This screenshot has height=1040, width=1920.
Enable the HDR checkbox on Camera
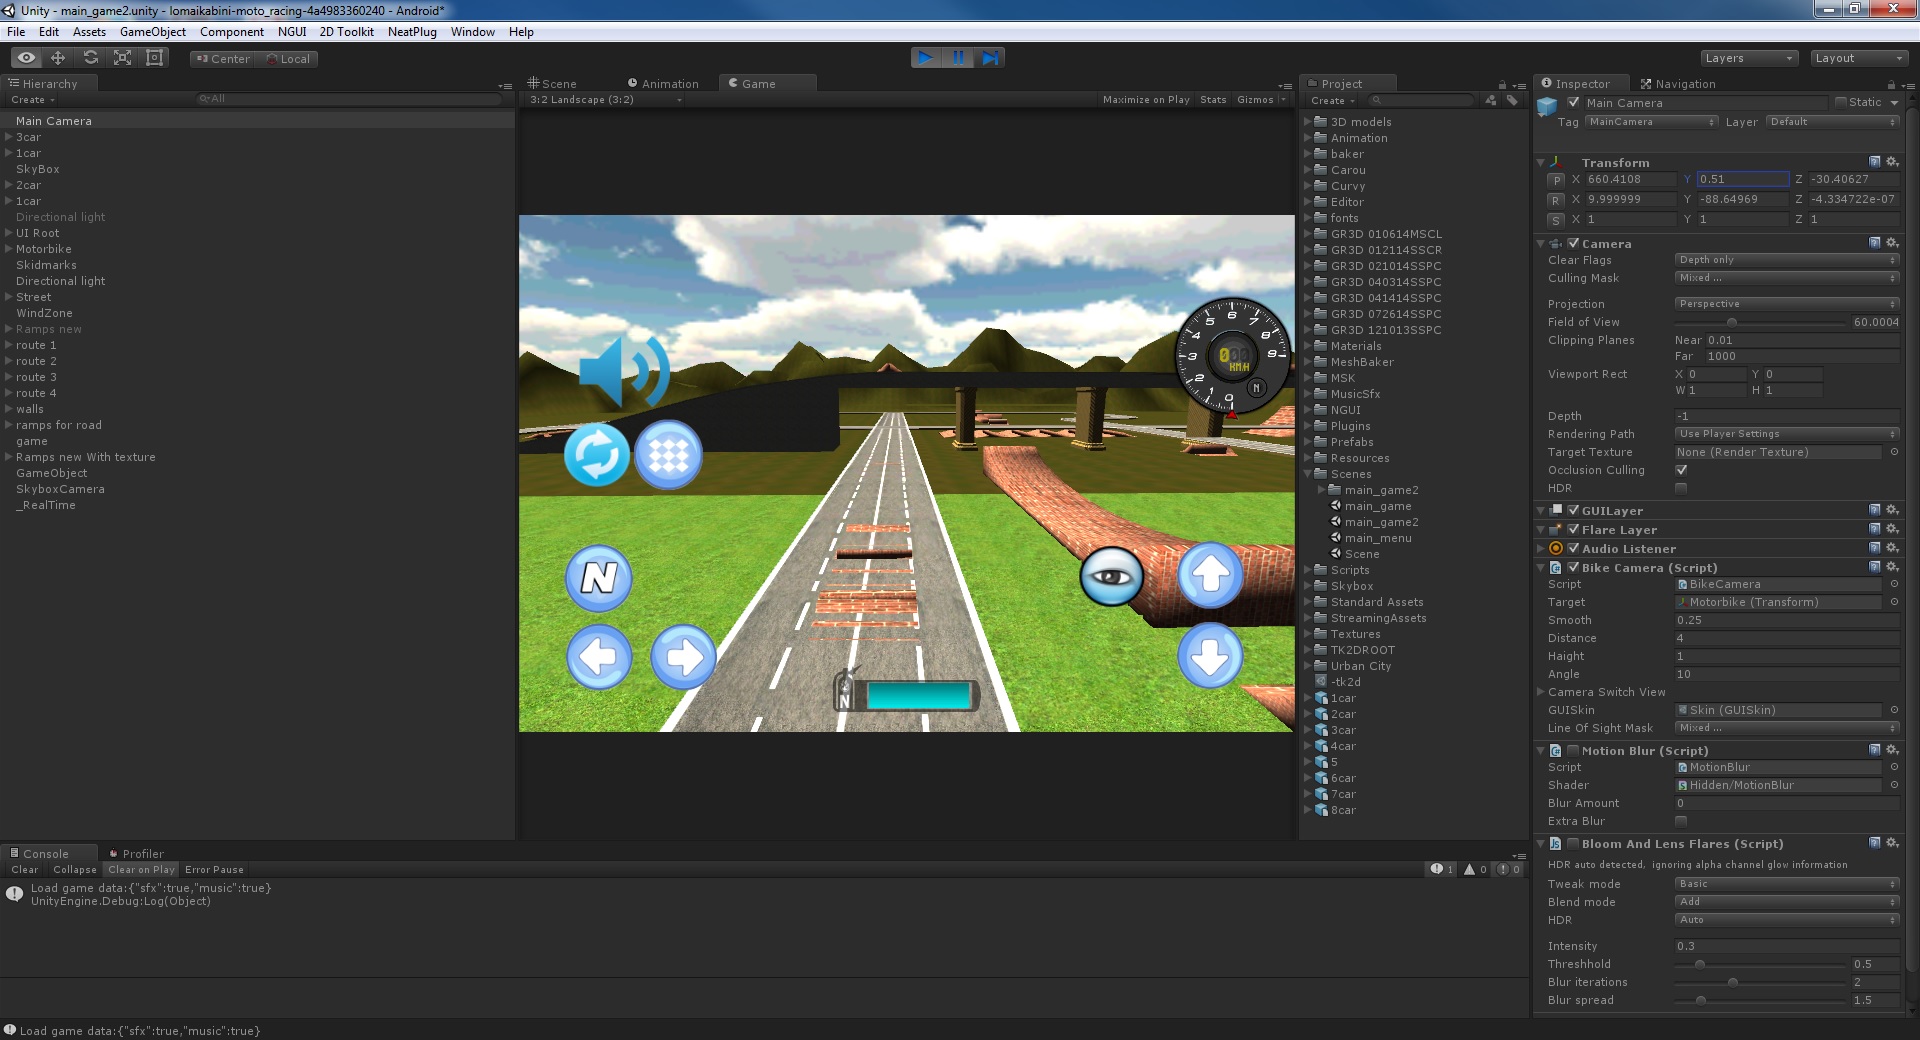point(1681,488)
